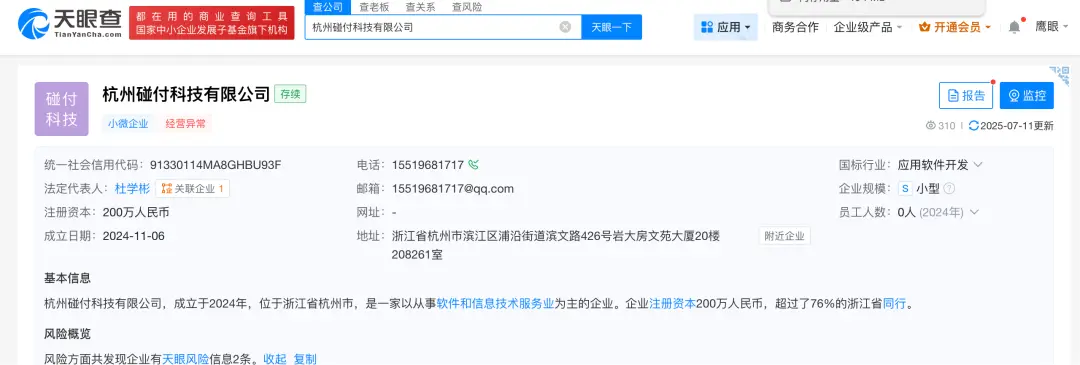Click the credit code 91330114MA8GHBU93F

216,165
